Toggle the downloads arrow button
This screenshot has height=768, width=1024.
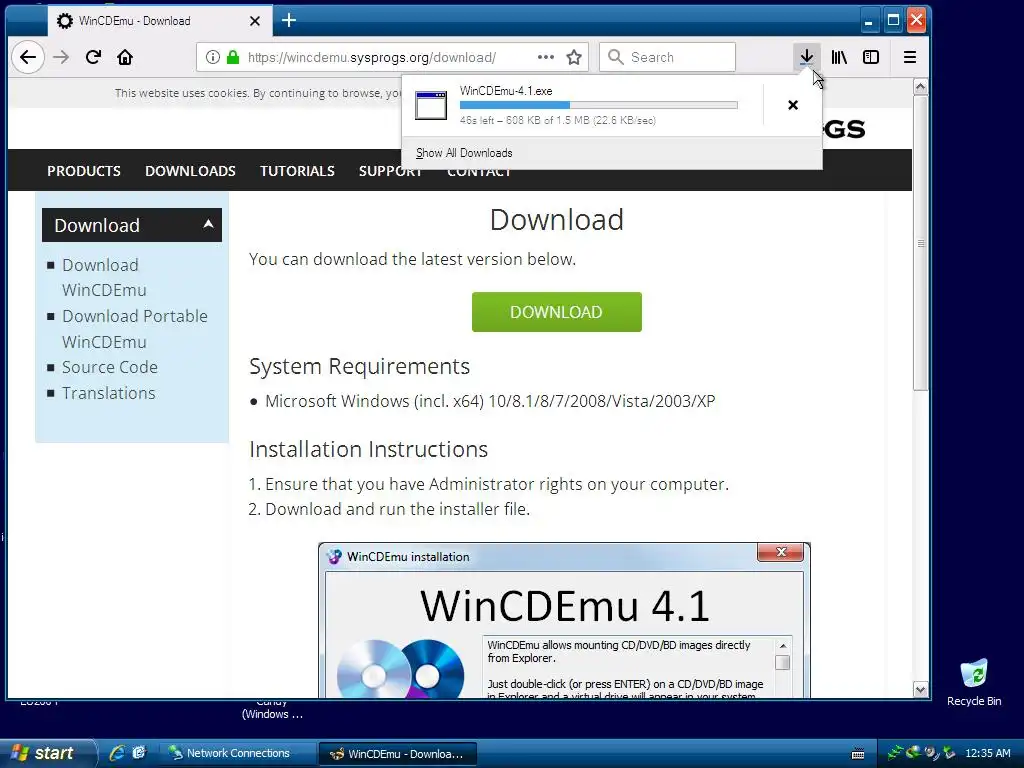point(807,57)
